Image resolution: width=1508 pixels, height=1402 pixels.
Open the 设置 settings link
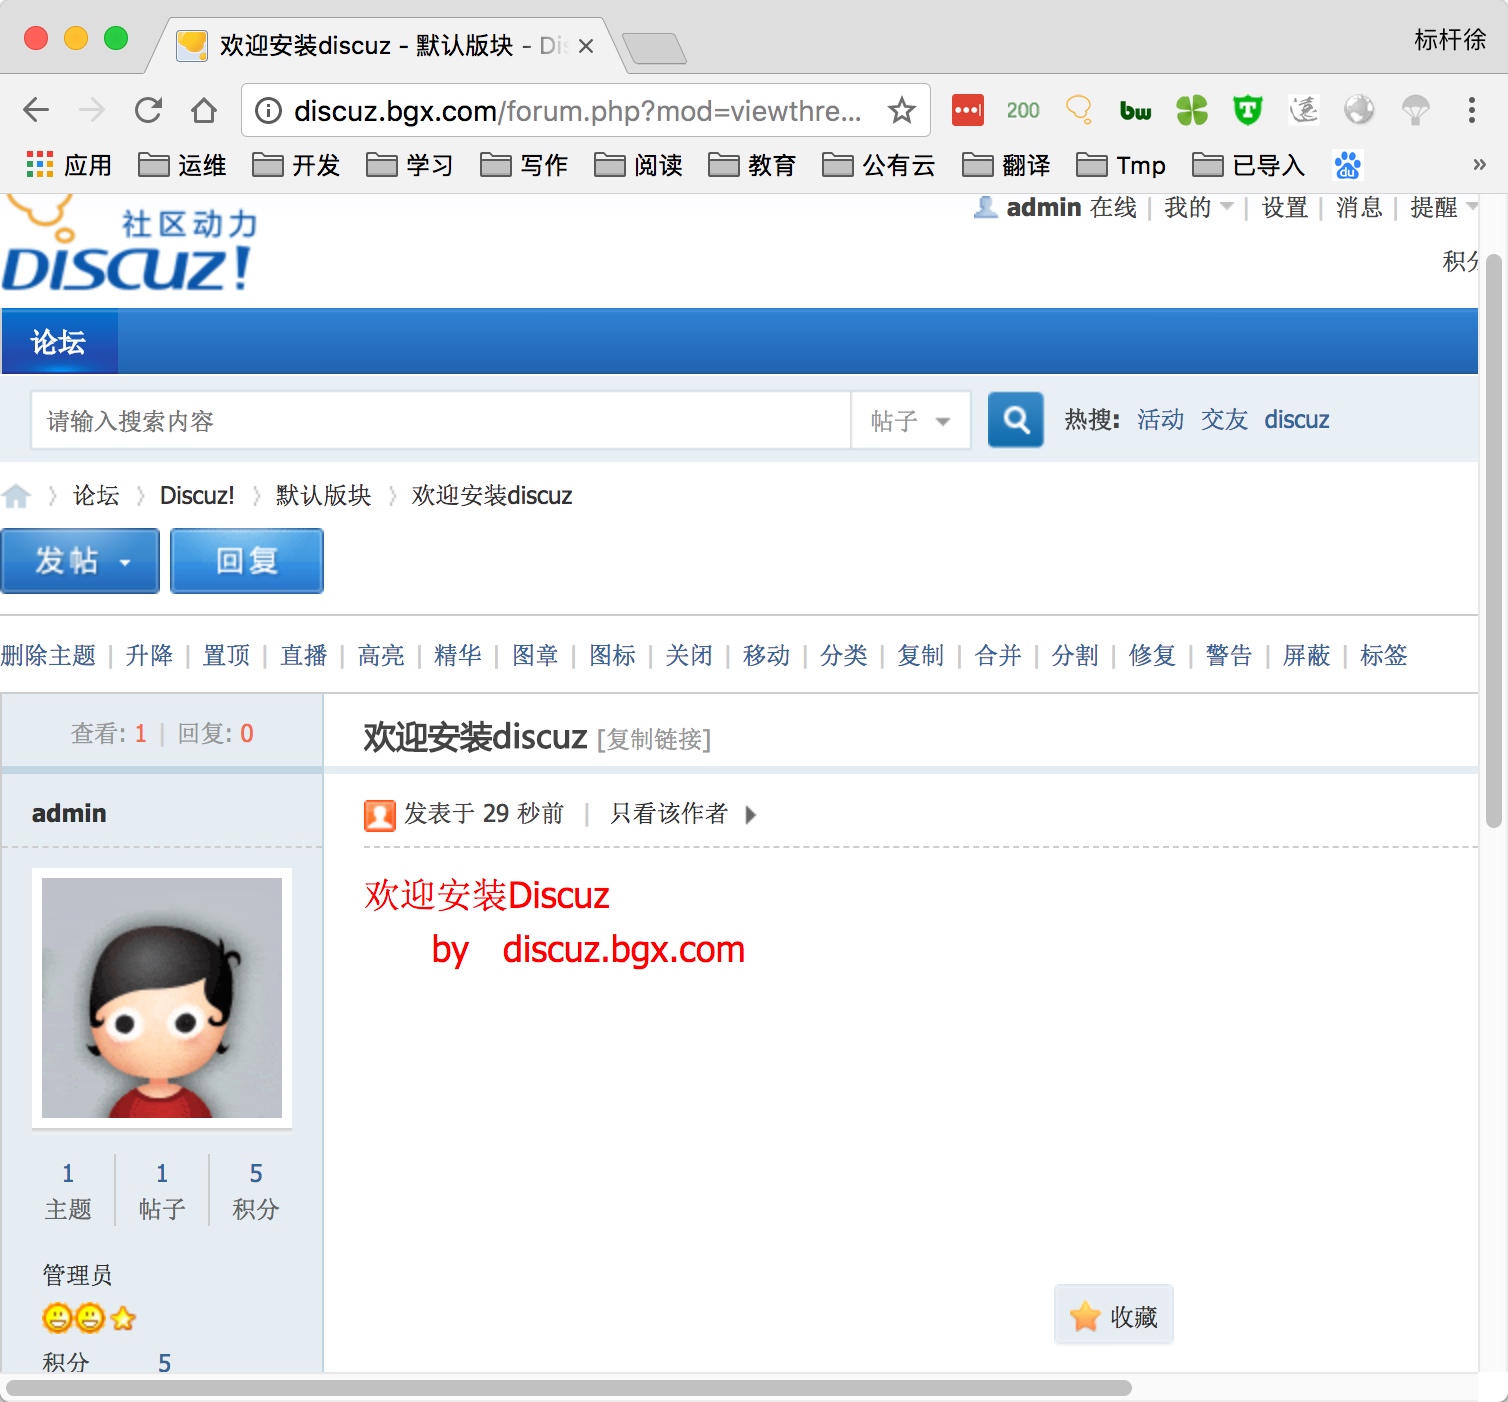click(x=1285, y=207)
